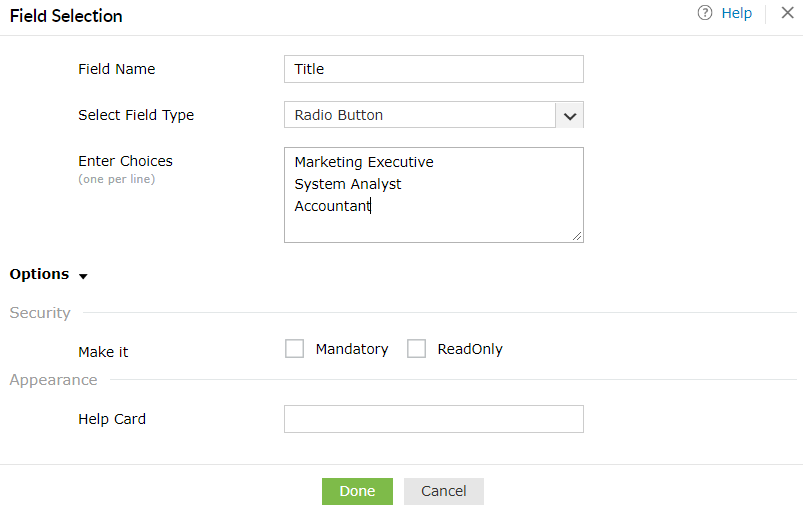Image resolution: width=803 pixels, height=510 pixels.
Task: Enable the Mandatory checkbox
Action: pyautogui.click(x=294, y=349)
